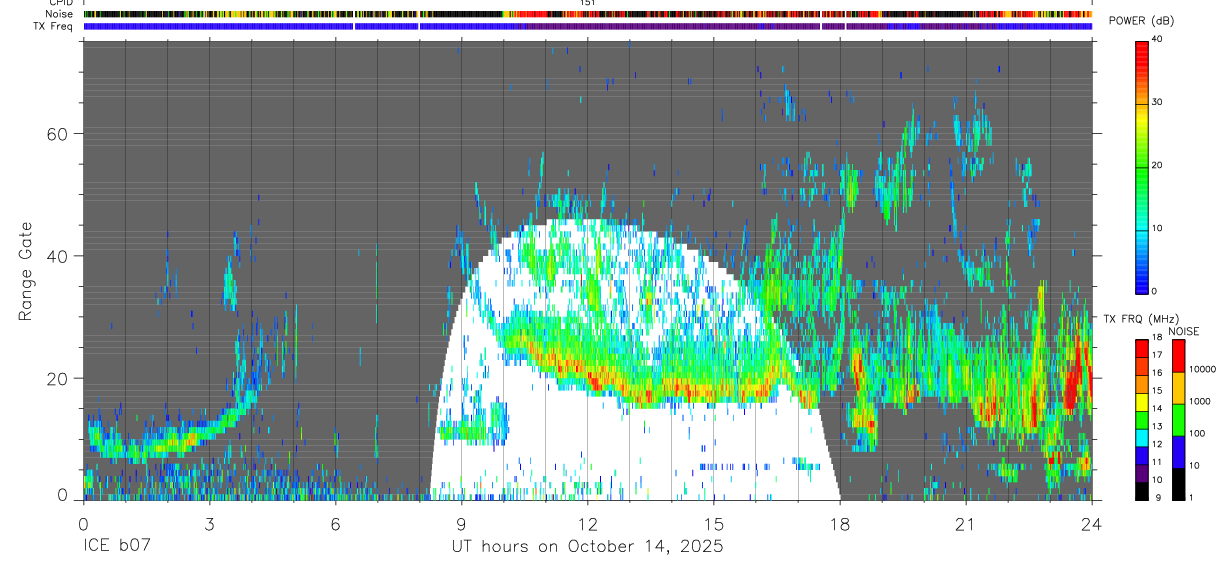Click the 6 tick label on the UT hours axis
1228x567 pixels.
click(x=335, y=524)
